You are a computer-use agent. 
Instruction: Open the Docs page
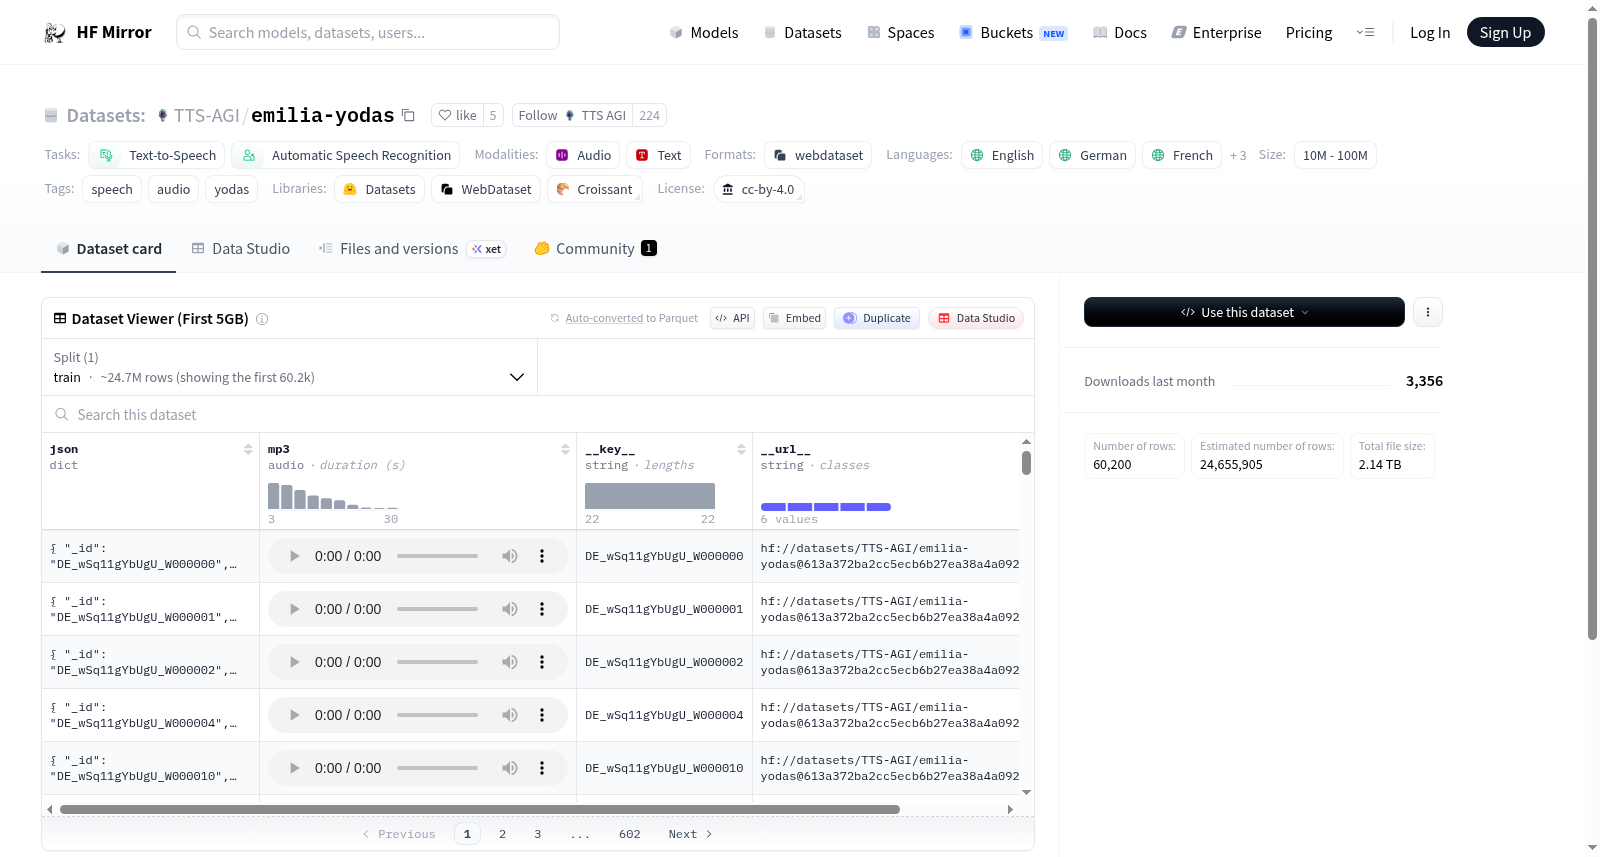(1119, 33)
